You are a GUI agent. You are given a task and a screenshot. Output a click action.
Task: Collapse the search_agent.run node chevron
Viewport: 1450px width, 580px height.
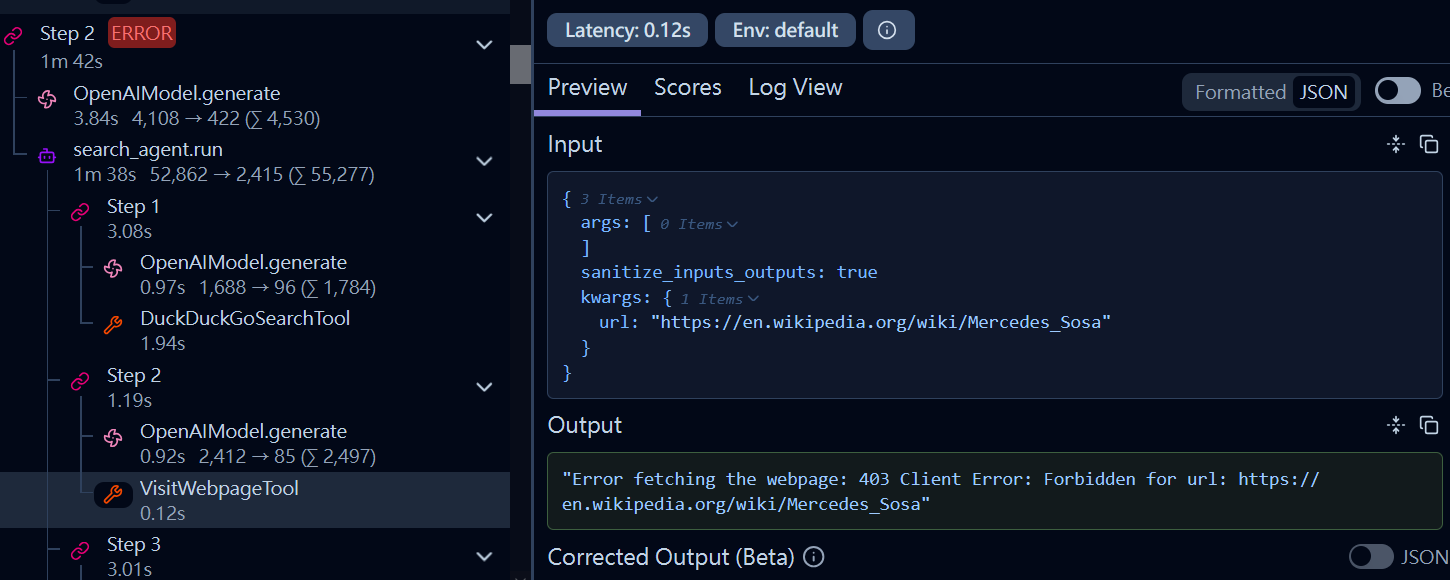click(x=484, y=161)
